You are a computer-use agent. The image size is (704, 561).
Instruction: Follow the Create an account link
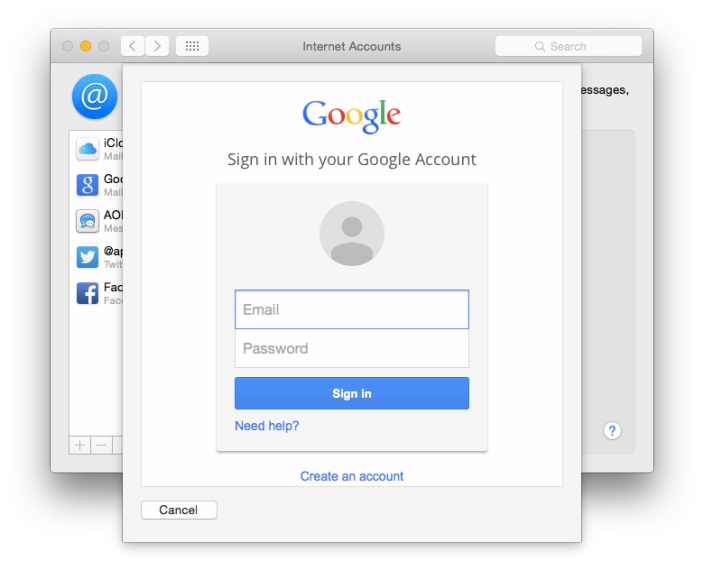352,476
